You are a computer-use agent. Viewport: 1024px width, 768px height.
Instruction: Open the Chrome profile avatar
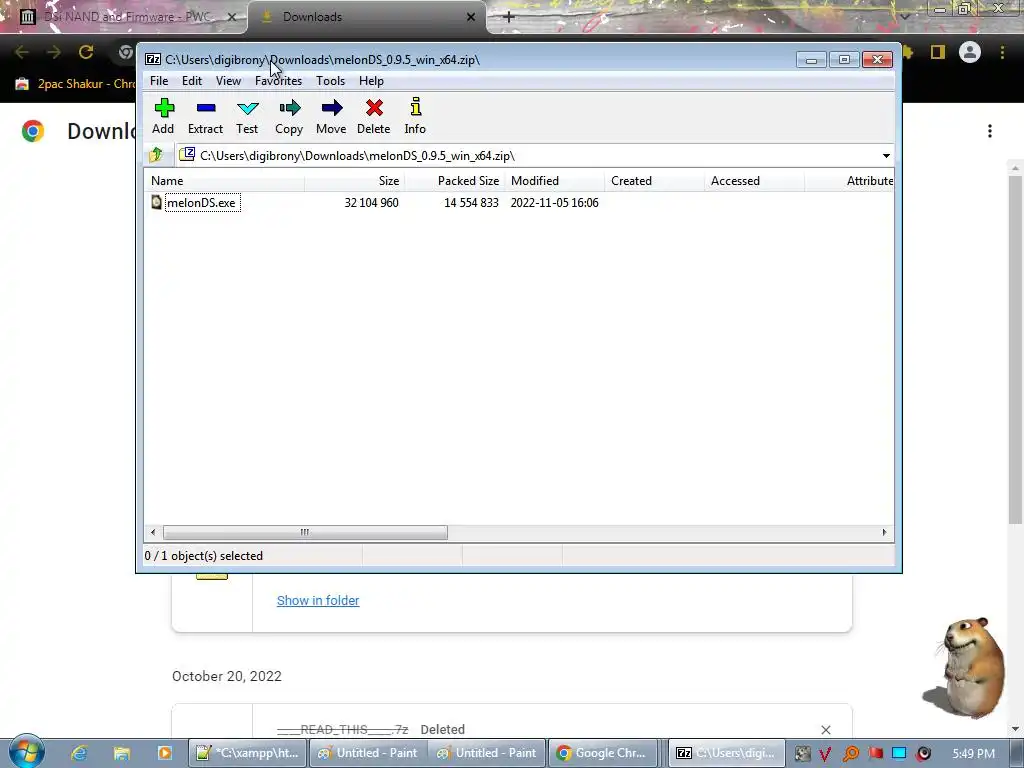point(970,52)
